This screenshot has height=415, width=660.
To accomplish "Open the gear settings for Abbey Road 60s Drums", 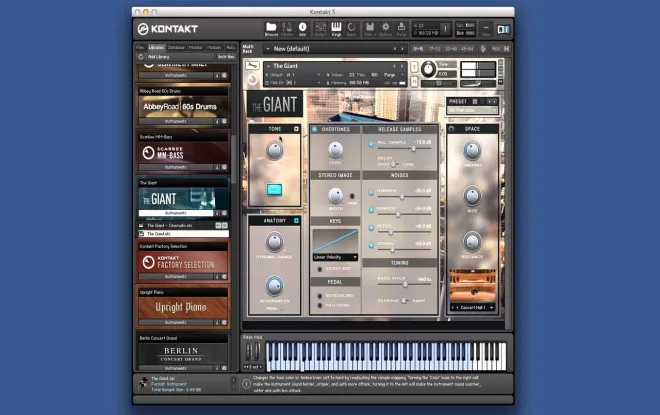I will [224, 121].
